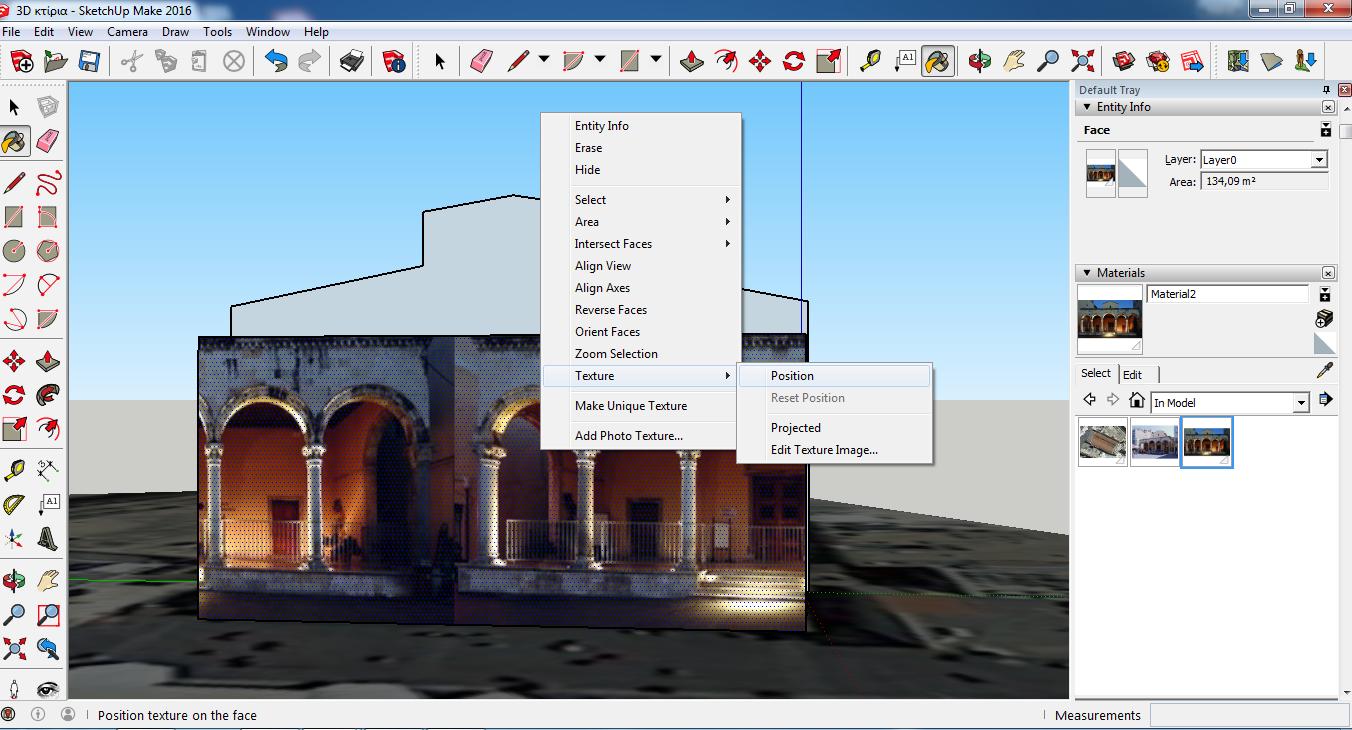
Task: Set material to default using the swatch
Action: (1325, 343)
